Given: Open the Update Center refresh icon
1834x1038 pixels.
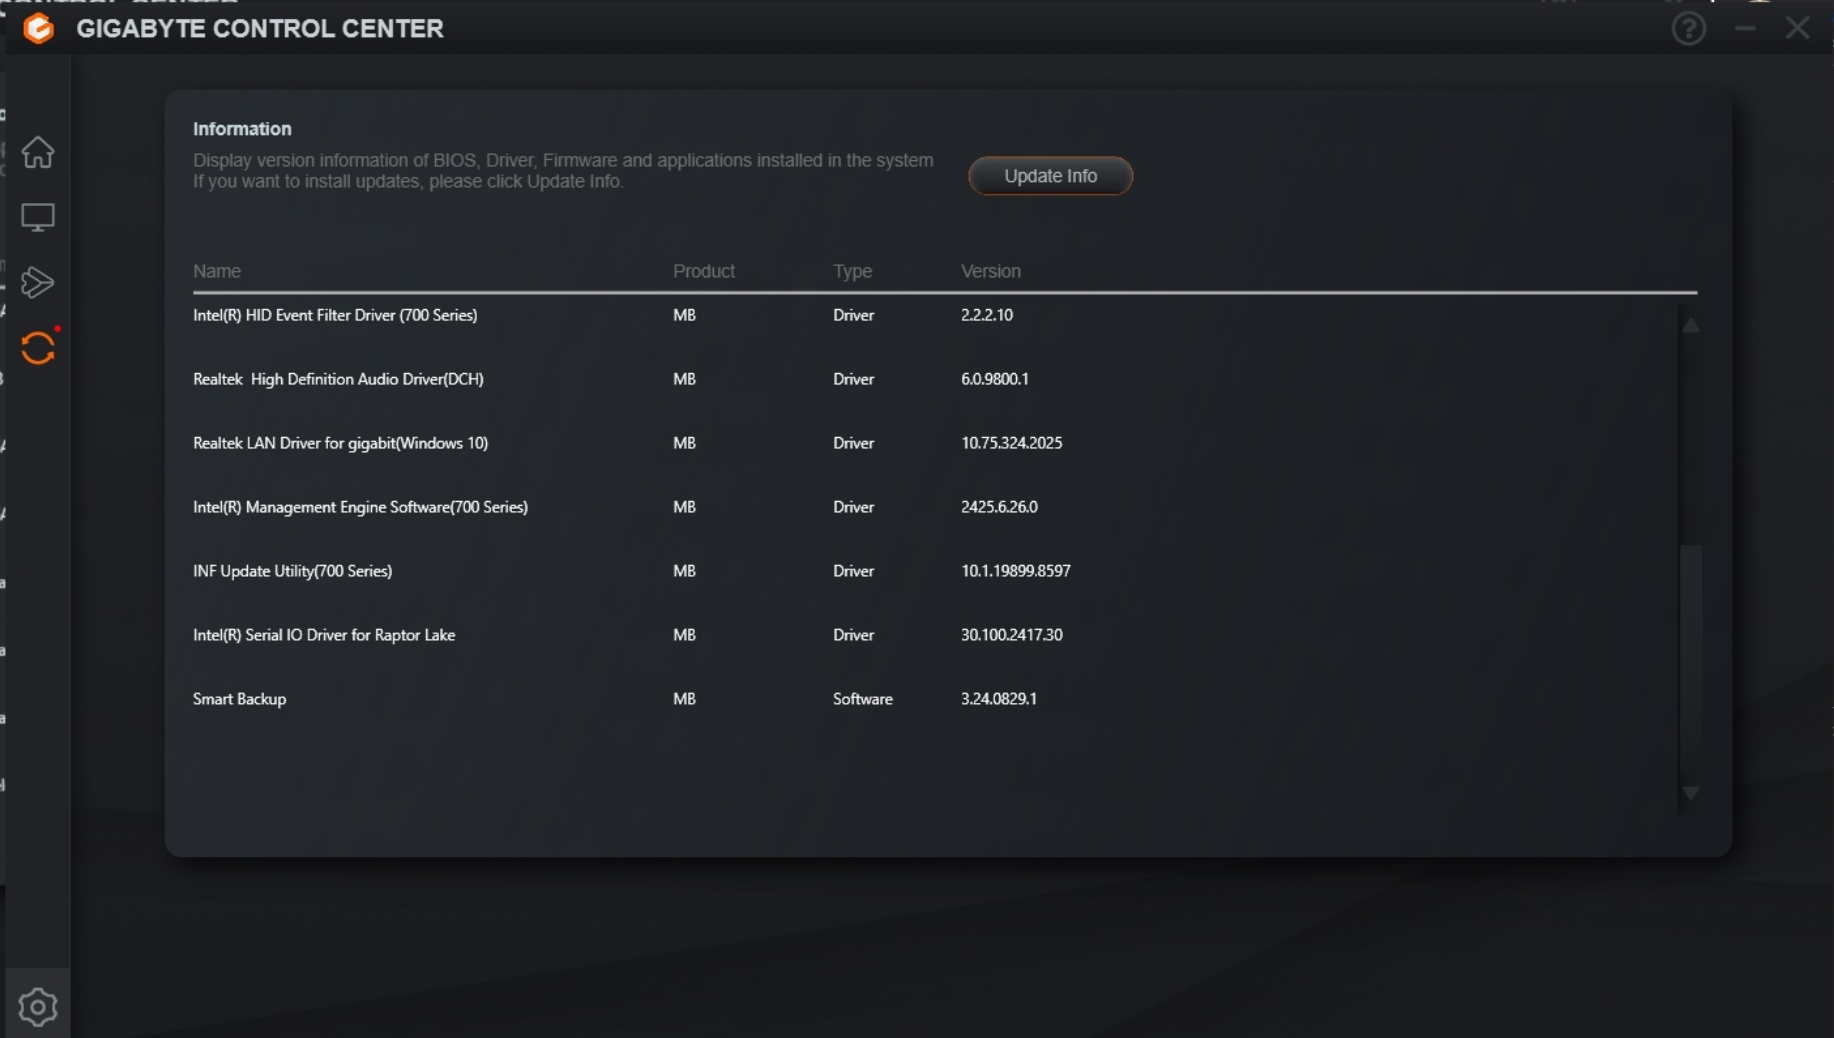Looking at the screenshot, I should [38, 348].
